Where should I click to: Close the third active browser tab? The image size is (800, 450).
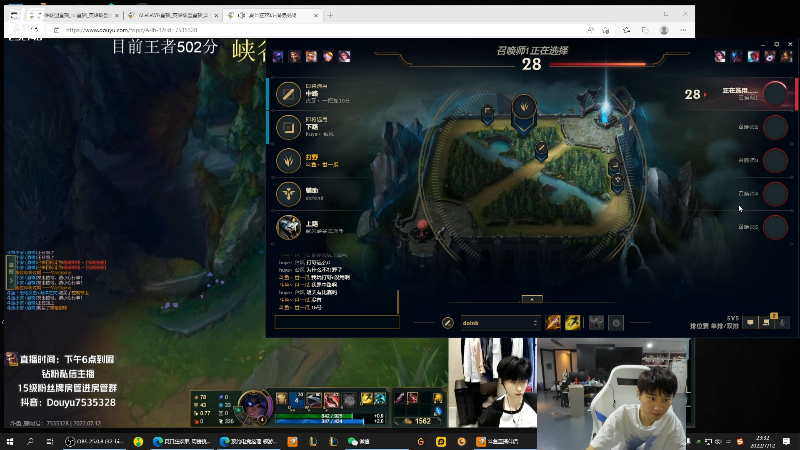[316, 15]
